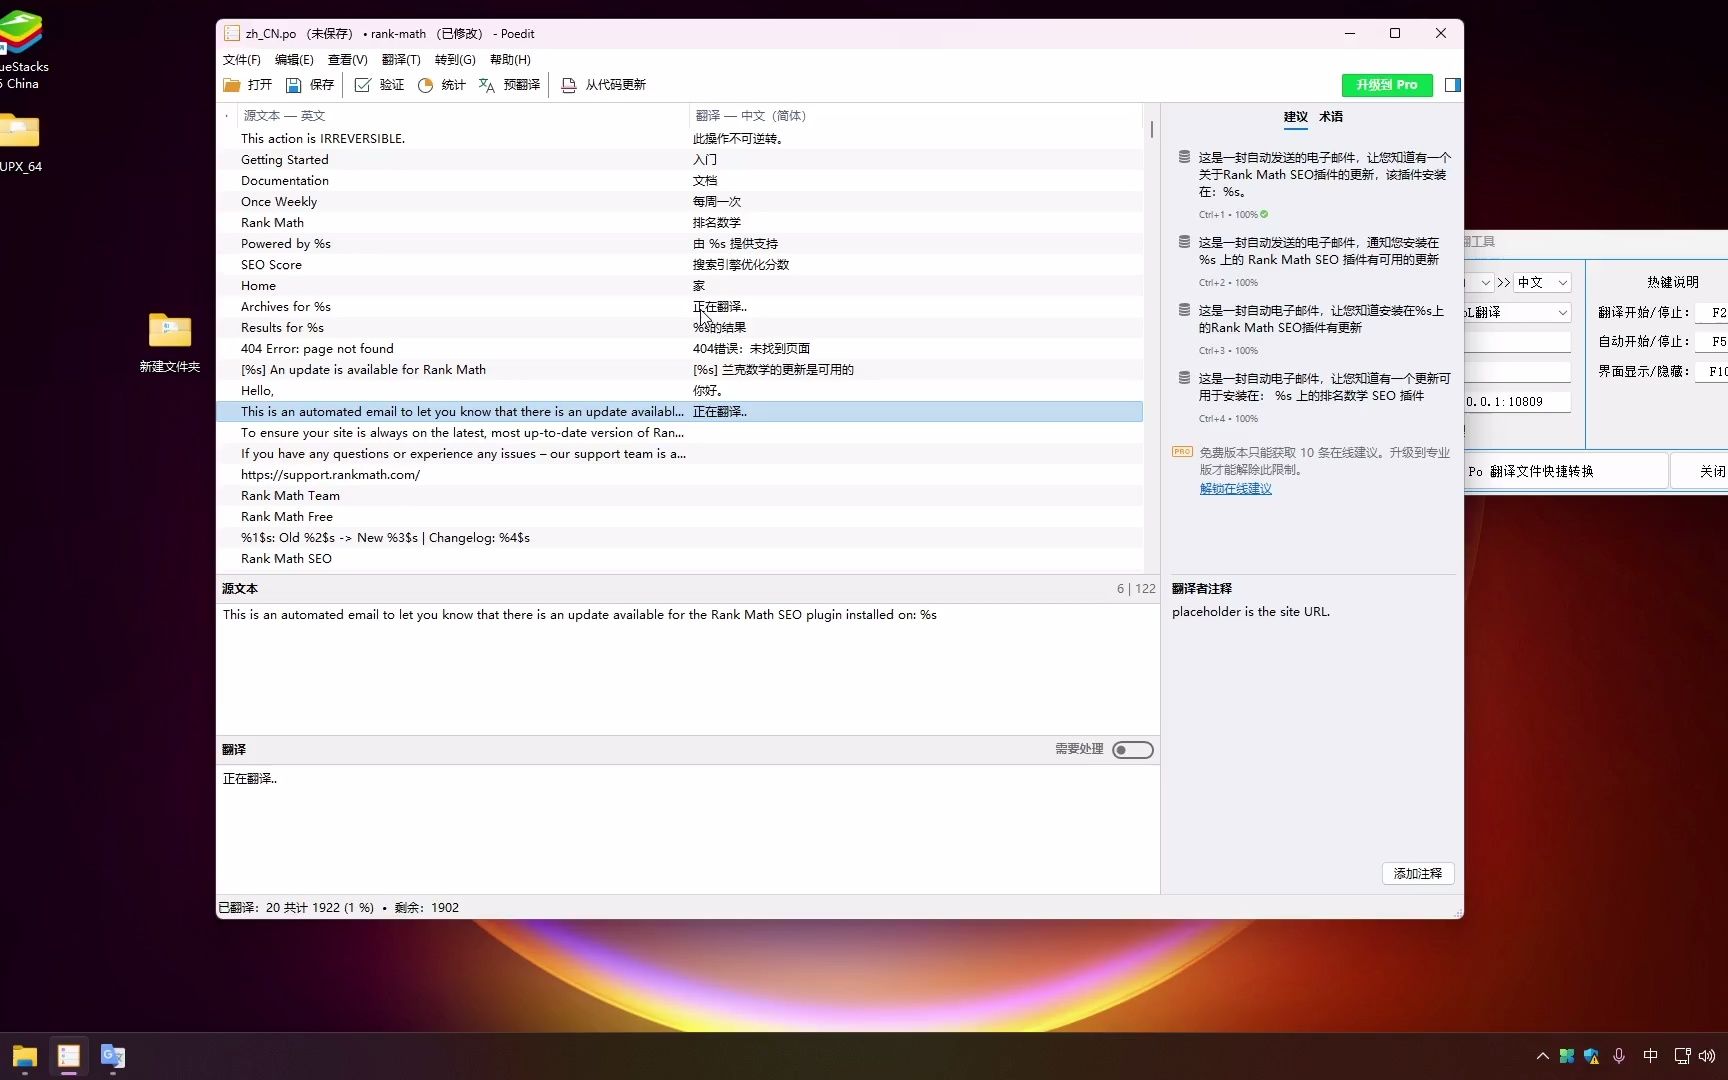Select the 'SEO Score' row
Viewport: 1728px width, 1080px height.
[x=680, y=265]
